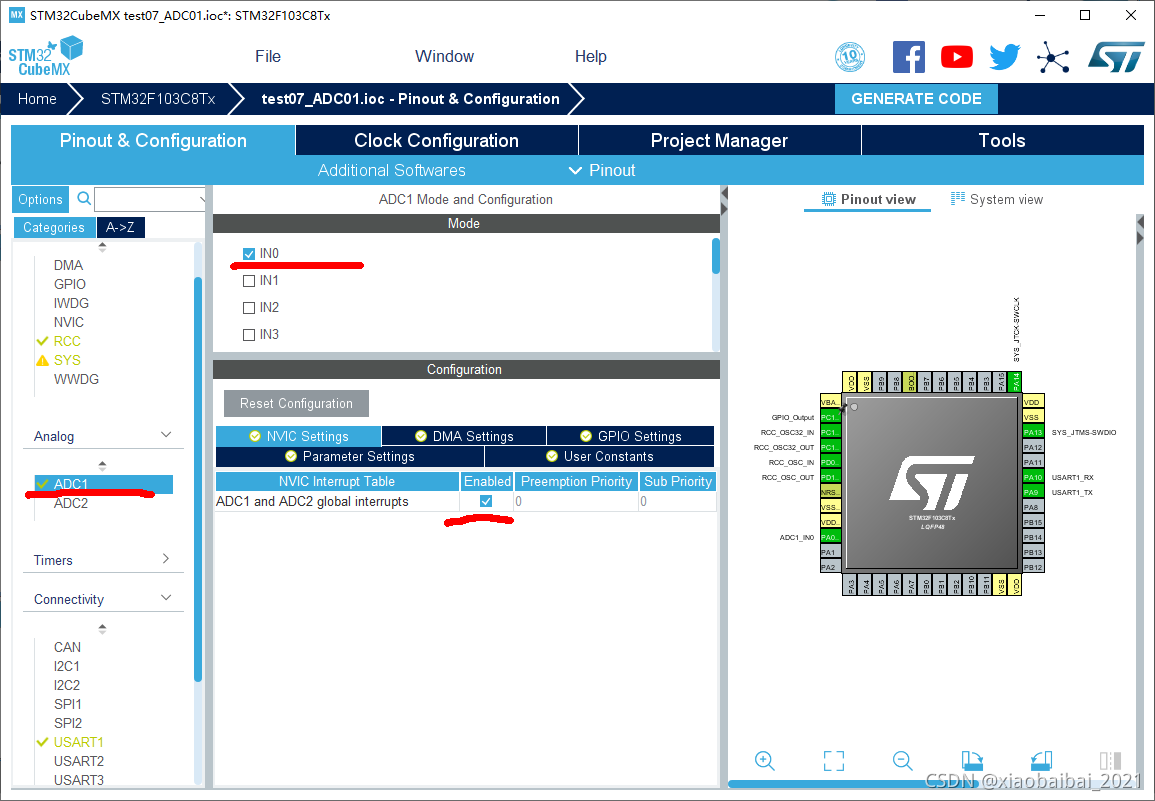Viewport: 1155px width, 801px height.
Task: Click the Mode list vertical scrollbar
Action: pyautogui.click(x=715, y=256)
